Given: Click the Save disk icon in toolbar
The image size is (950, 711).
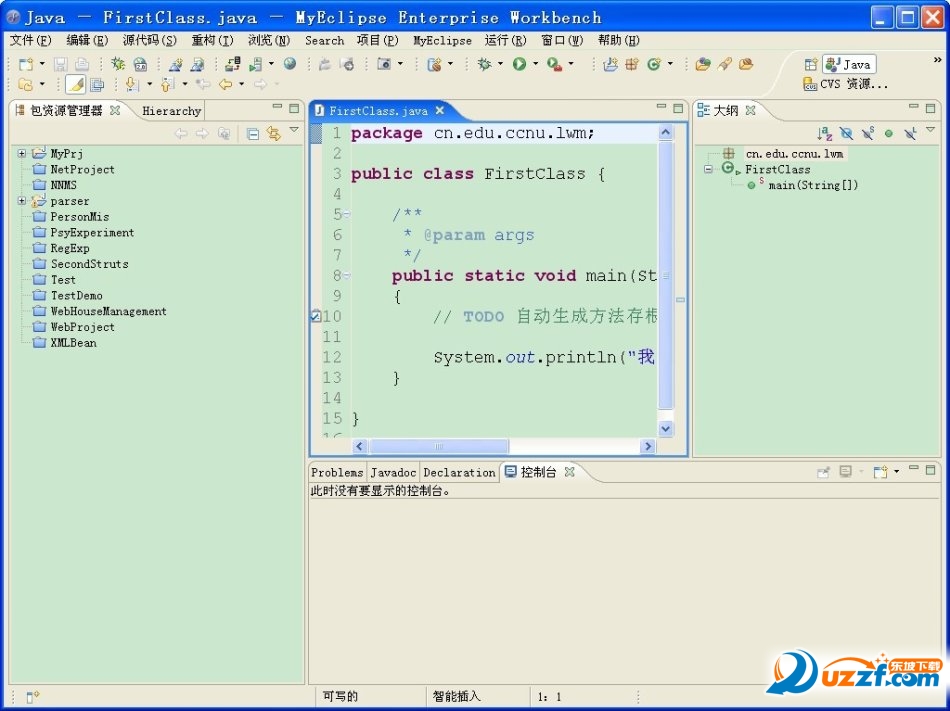Looking at the screenshot, I should 61,64.
